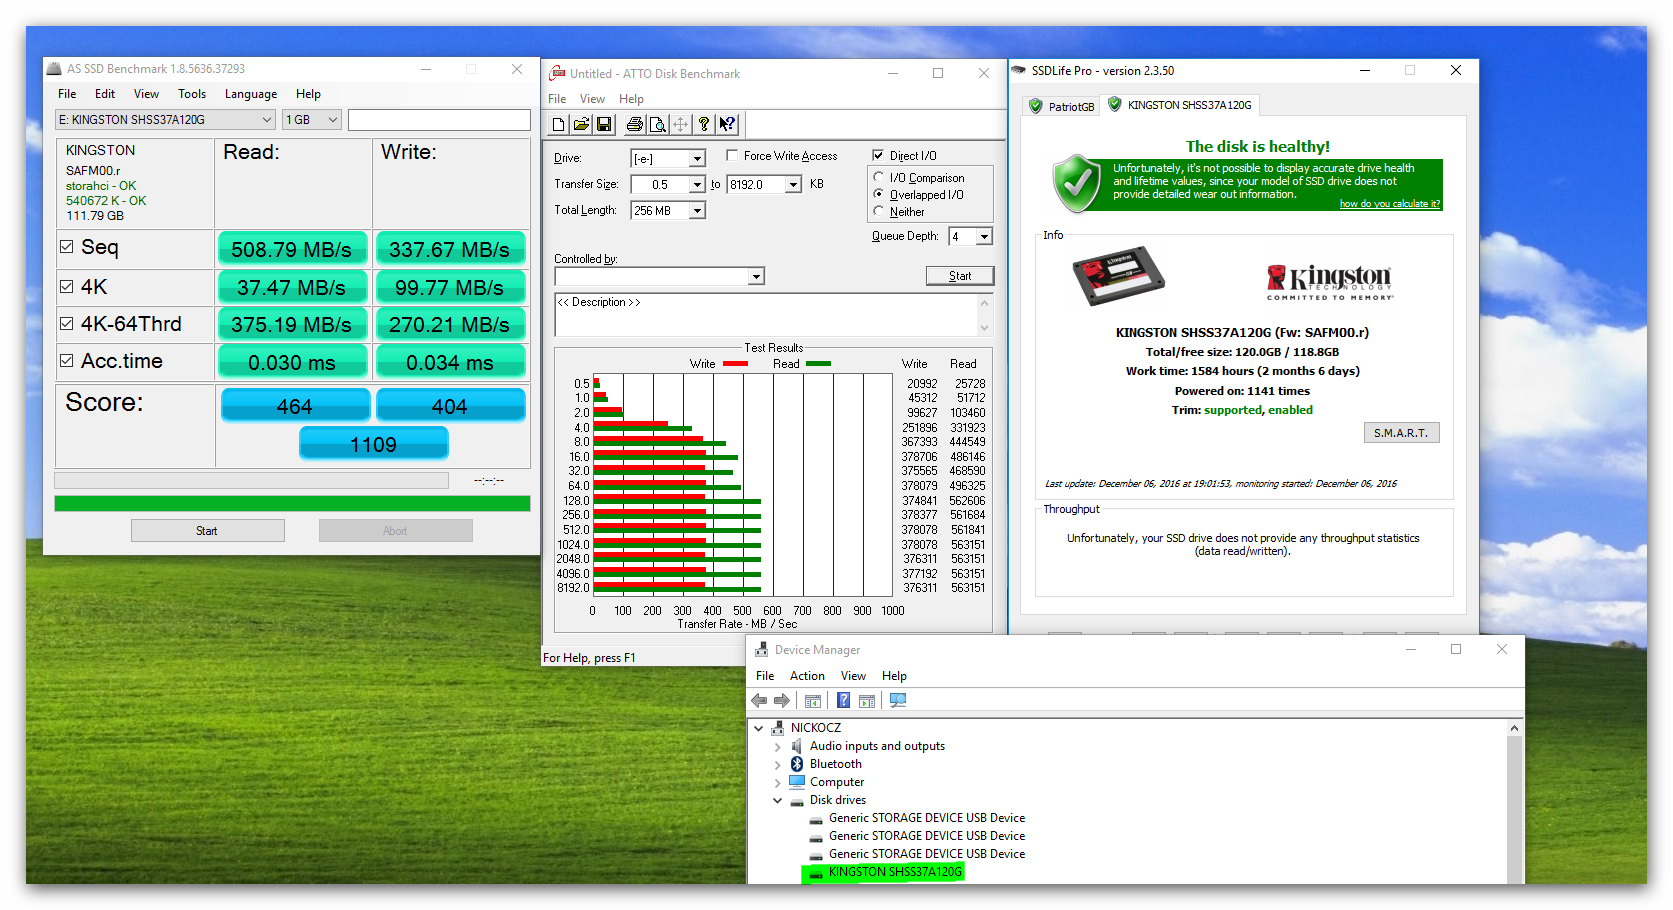Click the scan for hardware changes icon
The width and height of the screenshot is (1673, 910).
point(898,701)
